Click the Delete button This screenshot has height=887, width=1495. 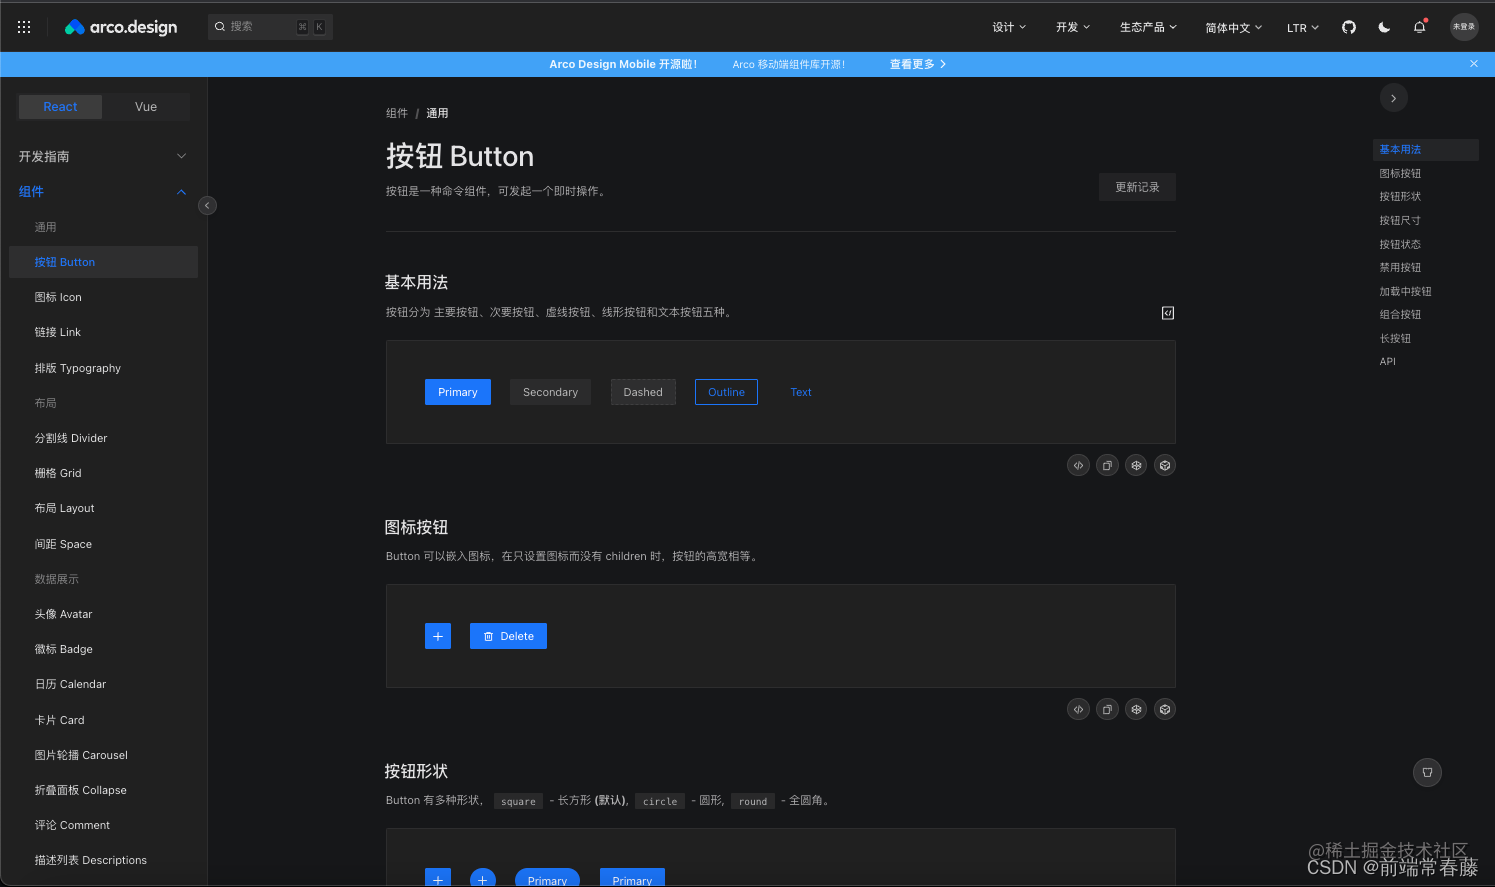(x=508, y=636)
